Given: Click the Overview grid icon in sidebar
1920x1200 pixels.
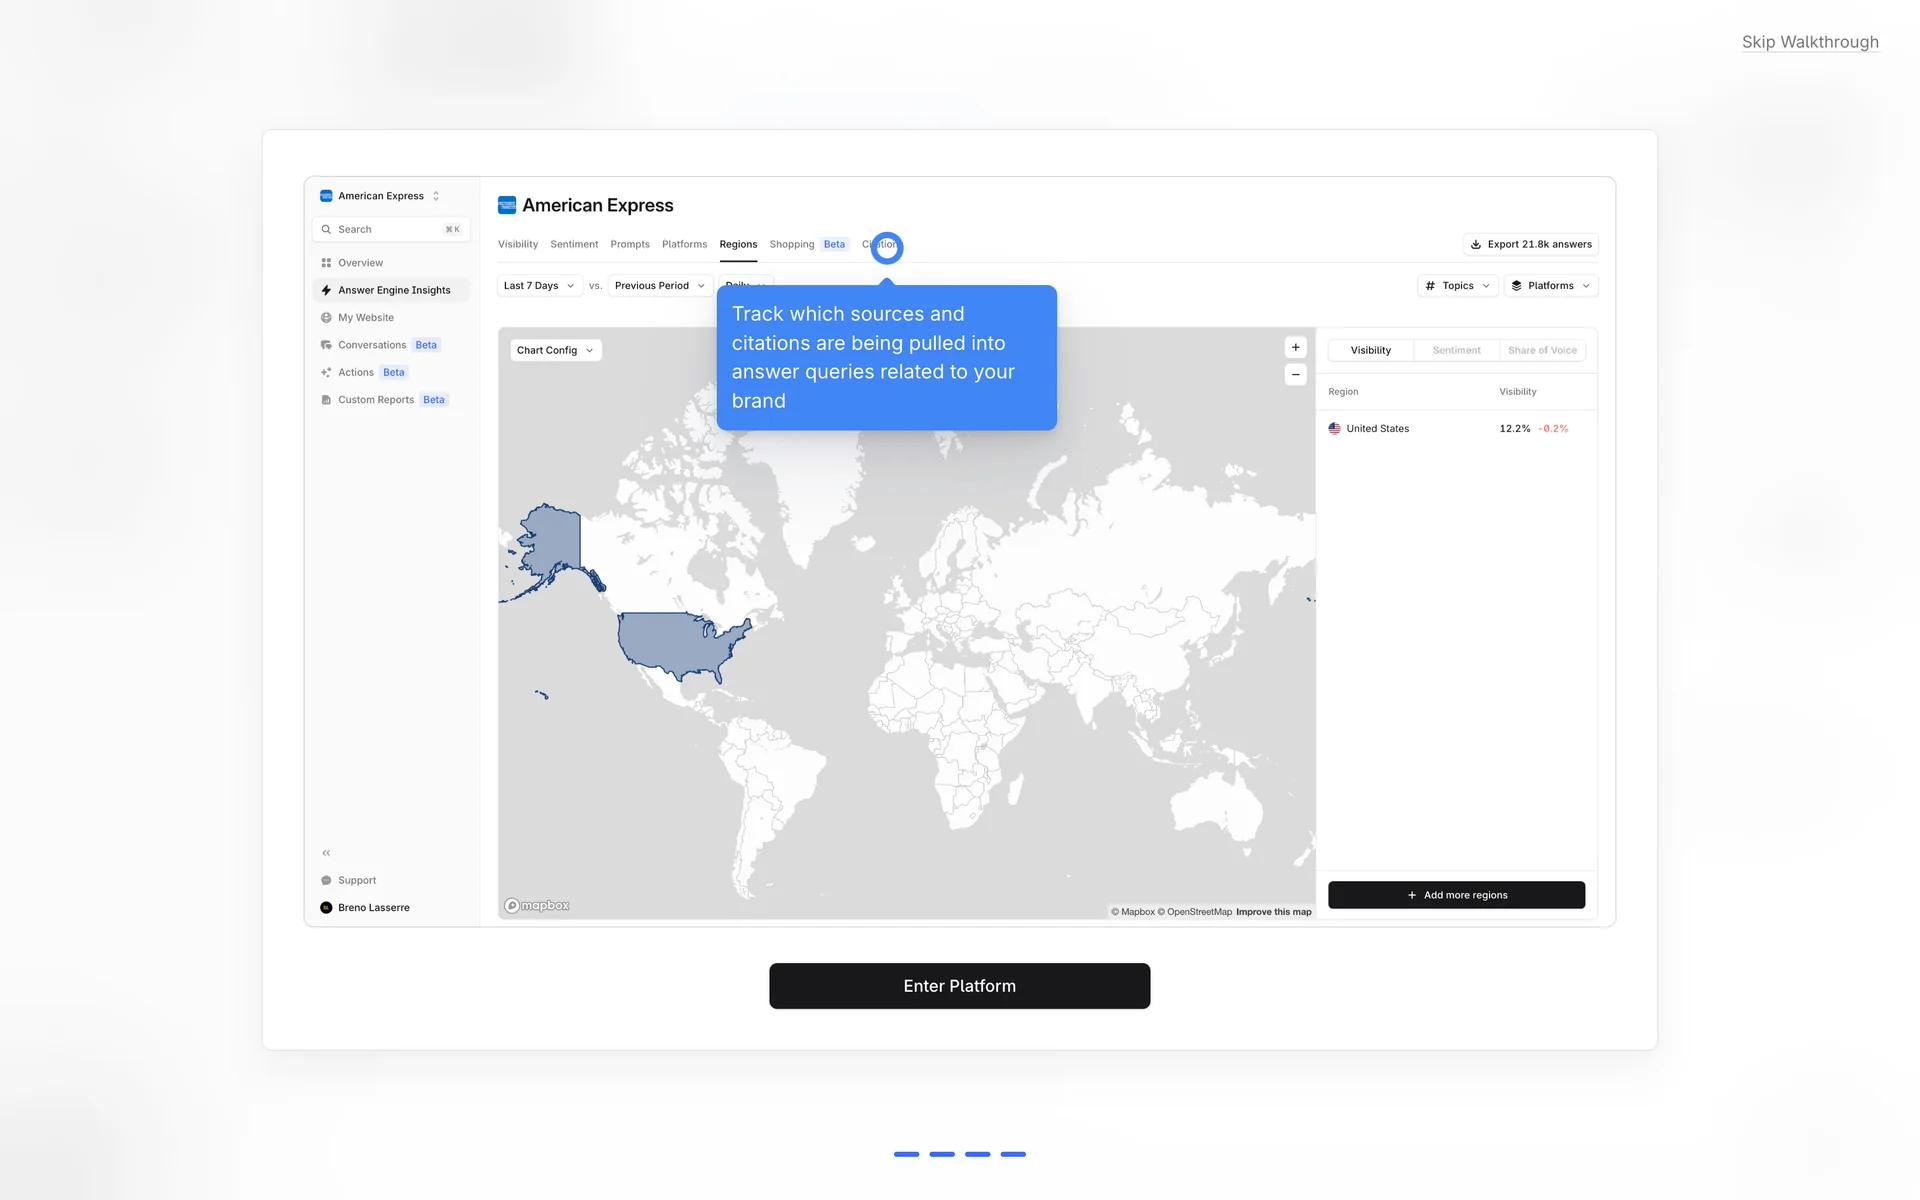Looking at the screenshot, I should (x=326, y=263).
